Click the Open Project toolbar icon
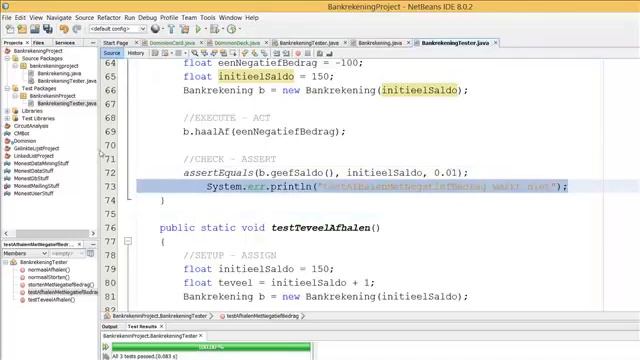Image resolution: width=640 pixels, height=360 pixels. pos(35,29)
